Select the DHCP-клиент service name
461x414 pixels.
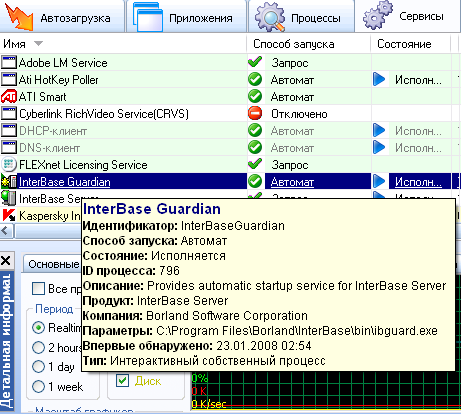[53, 131]
